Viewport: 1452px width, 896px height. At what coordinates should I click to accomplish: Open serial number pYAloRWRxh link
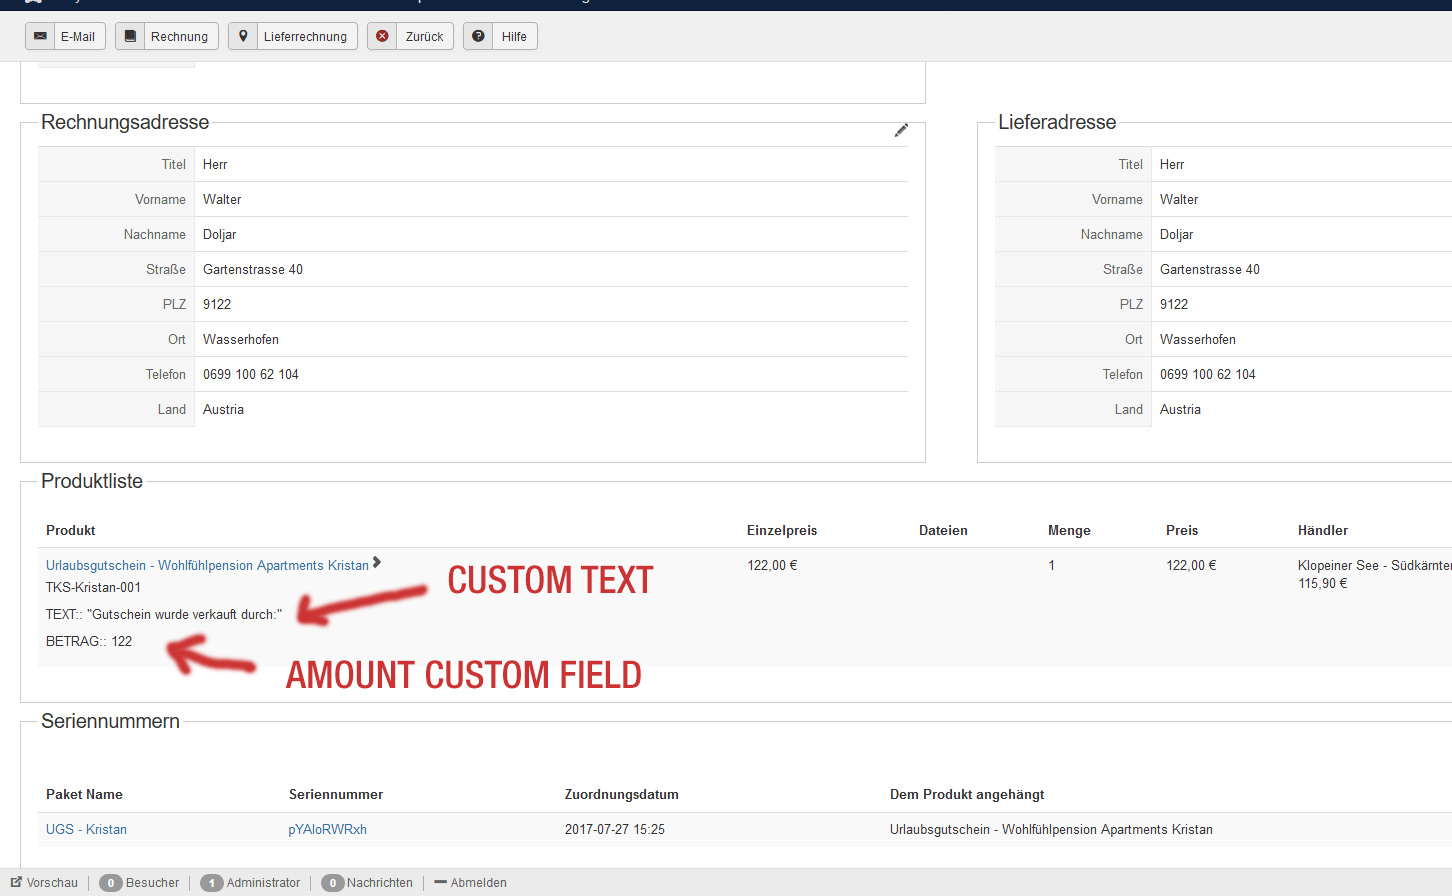(x=327, y=830)
